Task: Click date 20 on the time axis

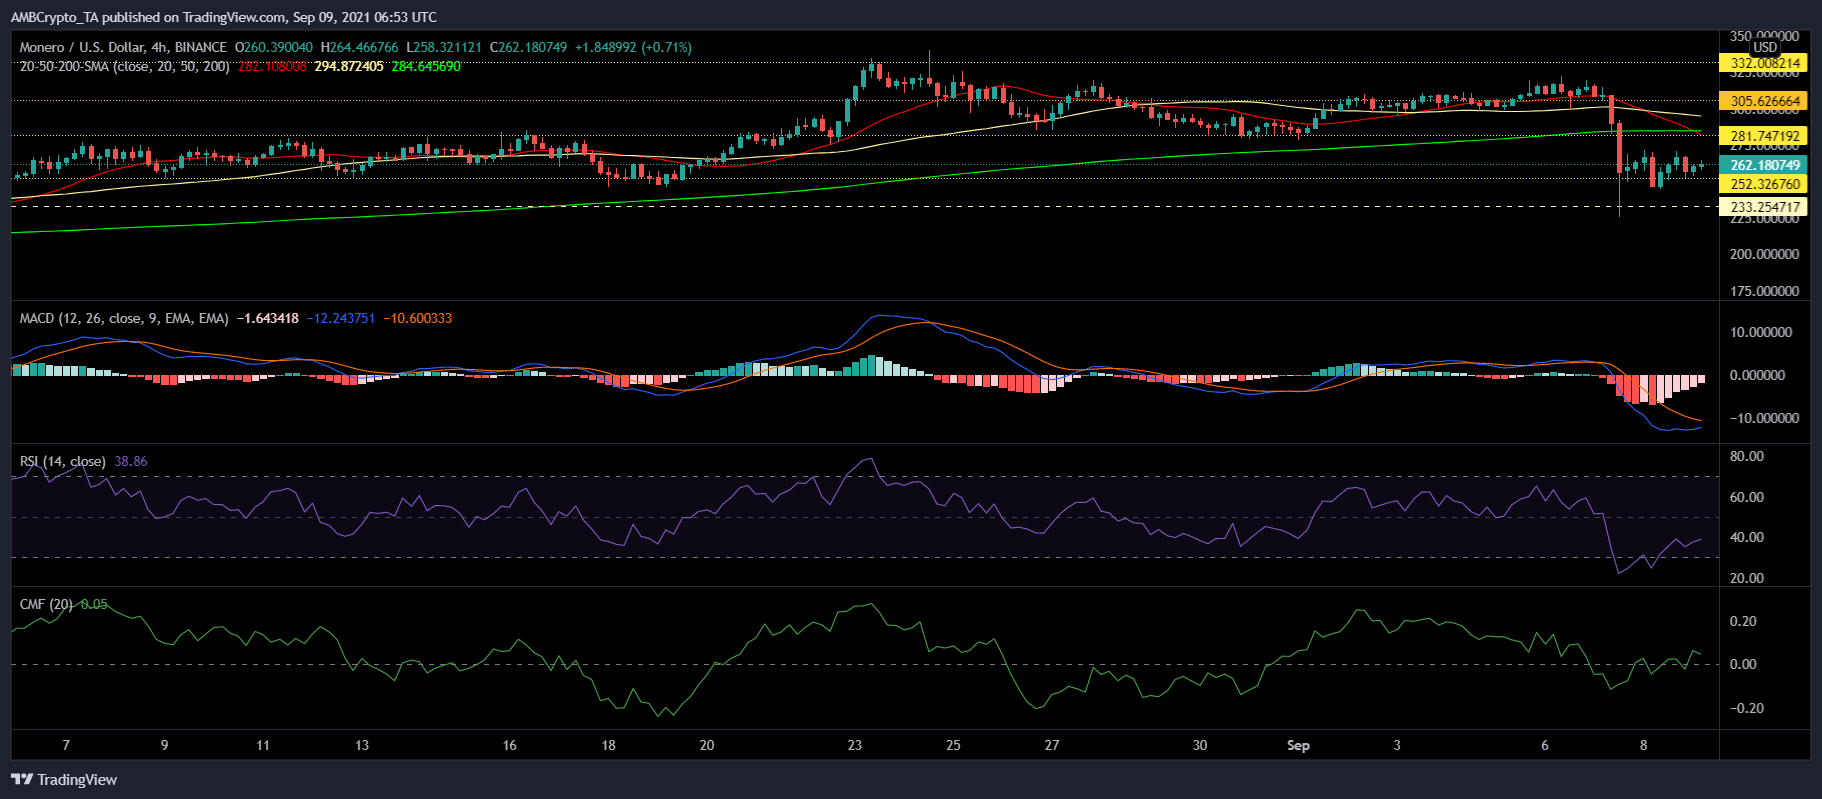Action: [707, 745]
